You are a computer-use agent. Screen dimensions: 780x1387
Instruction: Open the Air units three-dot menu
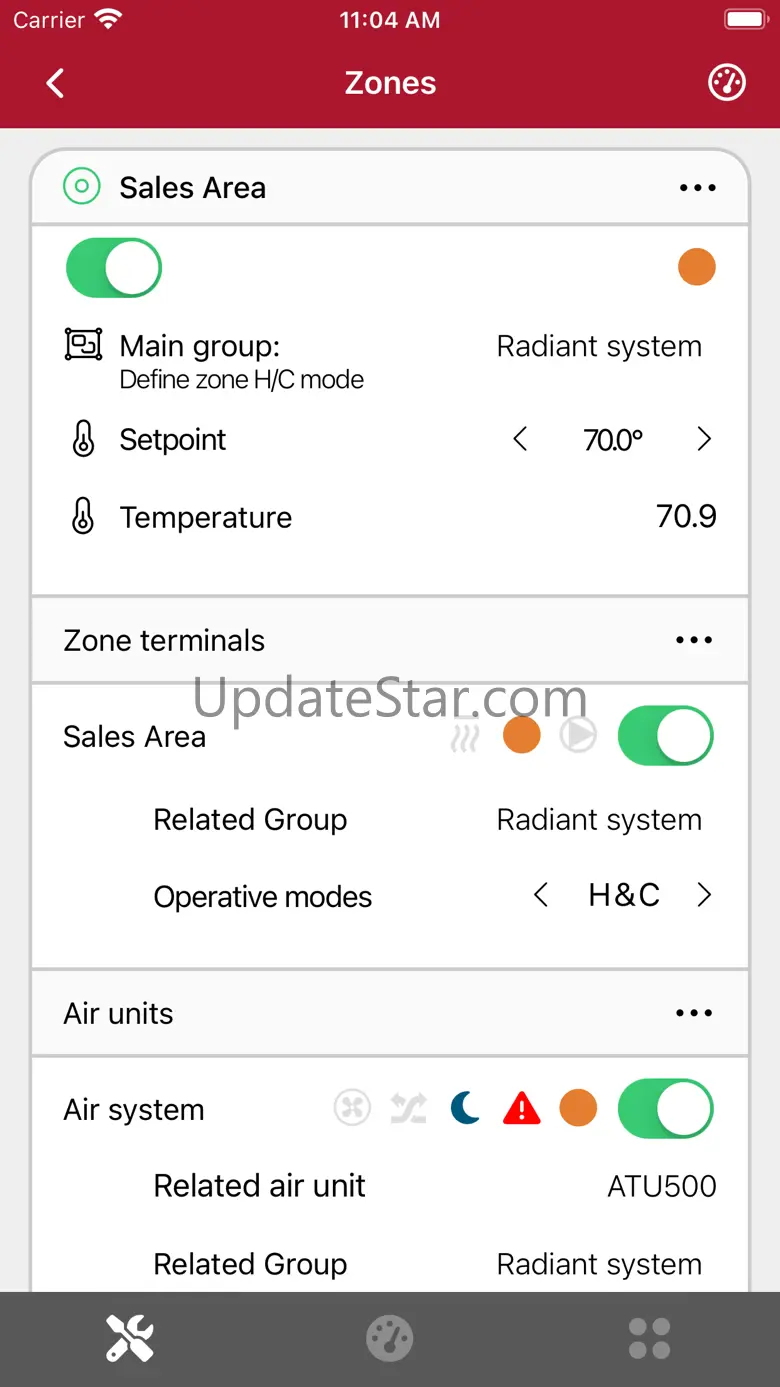(x=694, y=1013)
